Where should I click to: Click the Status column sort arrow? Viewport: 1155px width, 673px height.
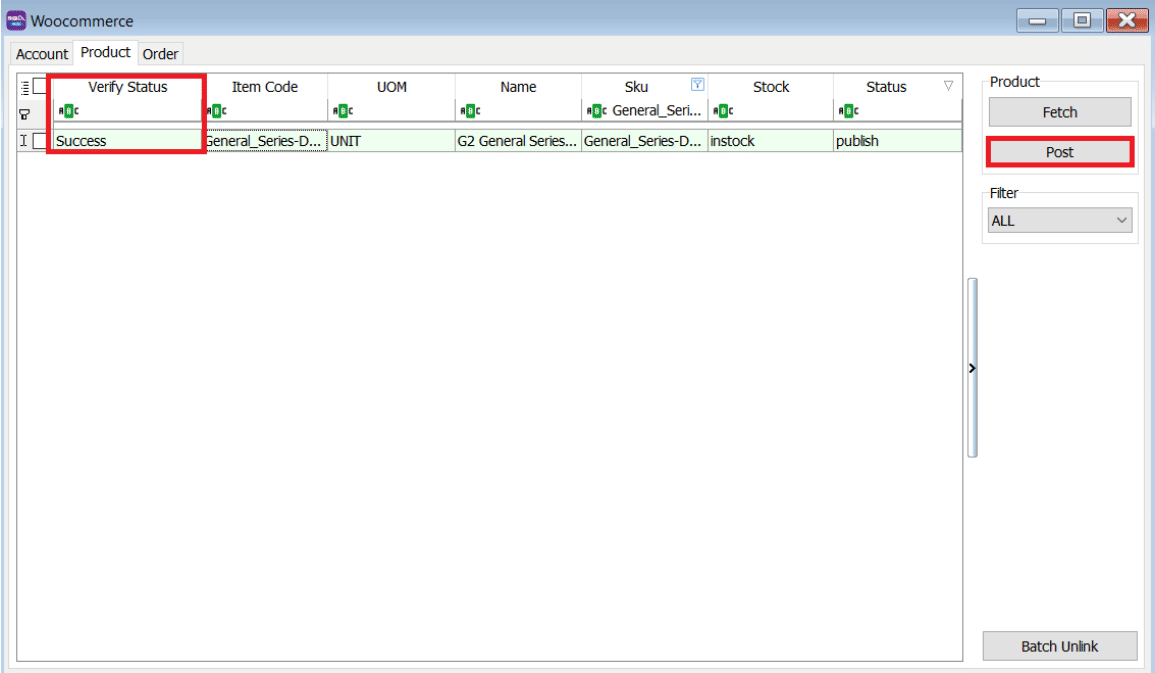pyautogui.click(x=948, y=86)
